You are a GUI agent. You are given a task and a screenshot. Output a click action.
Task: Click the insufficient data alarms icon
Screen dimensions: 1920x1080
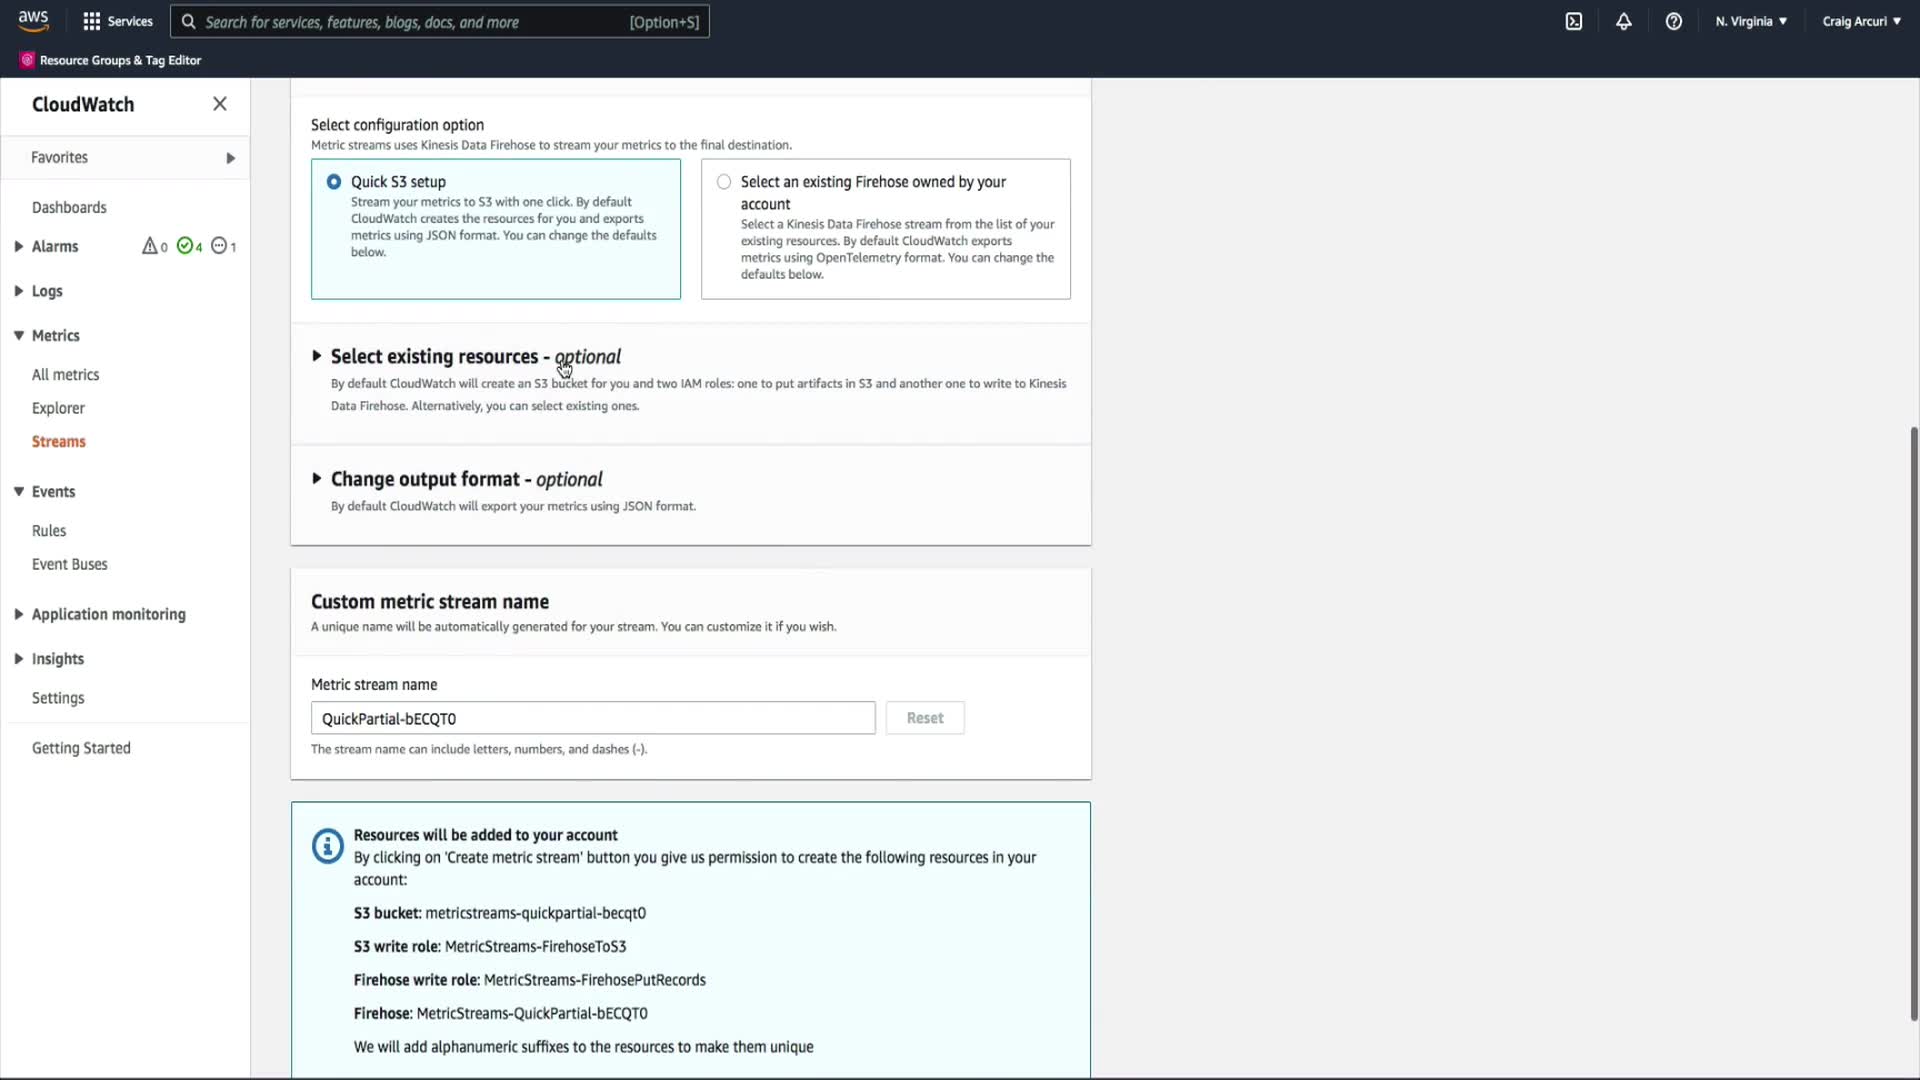point(219,246)
